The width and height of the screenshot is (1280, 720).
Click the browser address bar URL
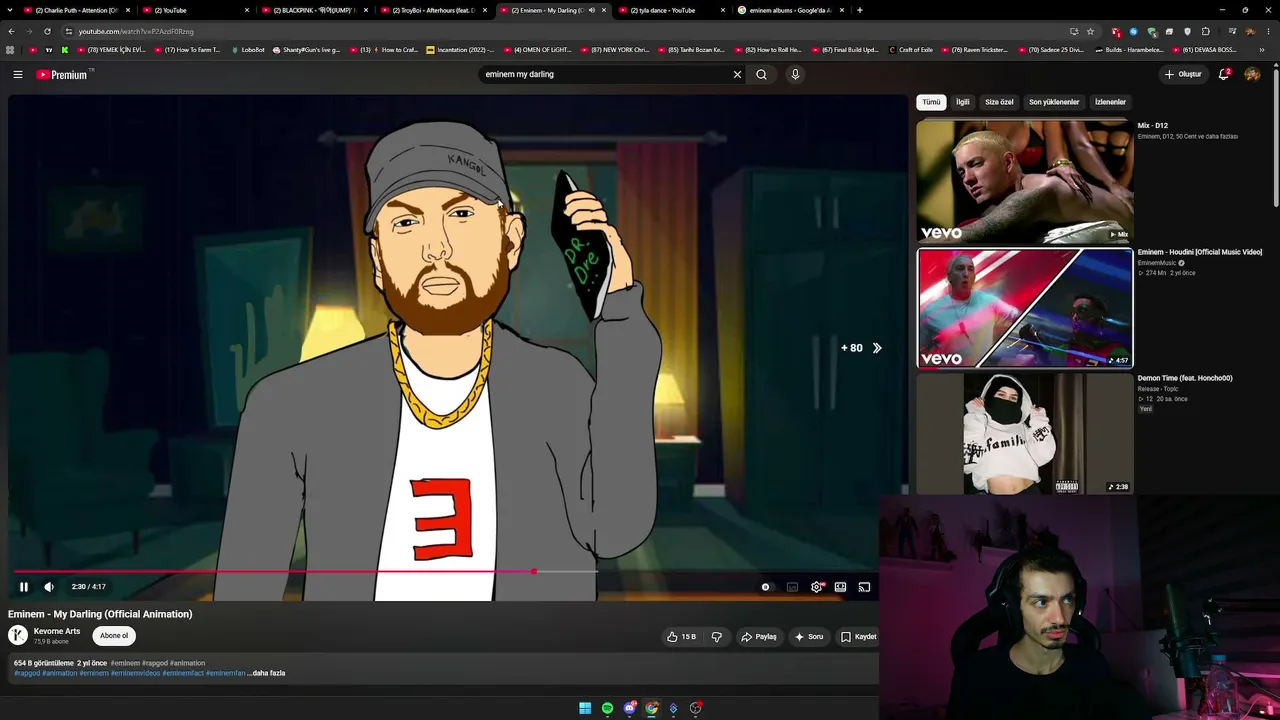(136, 31)
